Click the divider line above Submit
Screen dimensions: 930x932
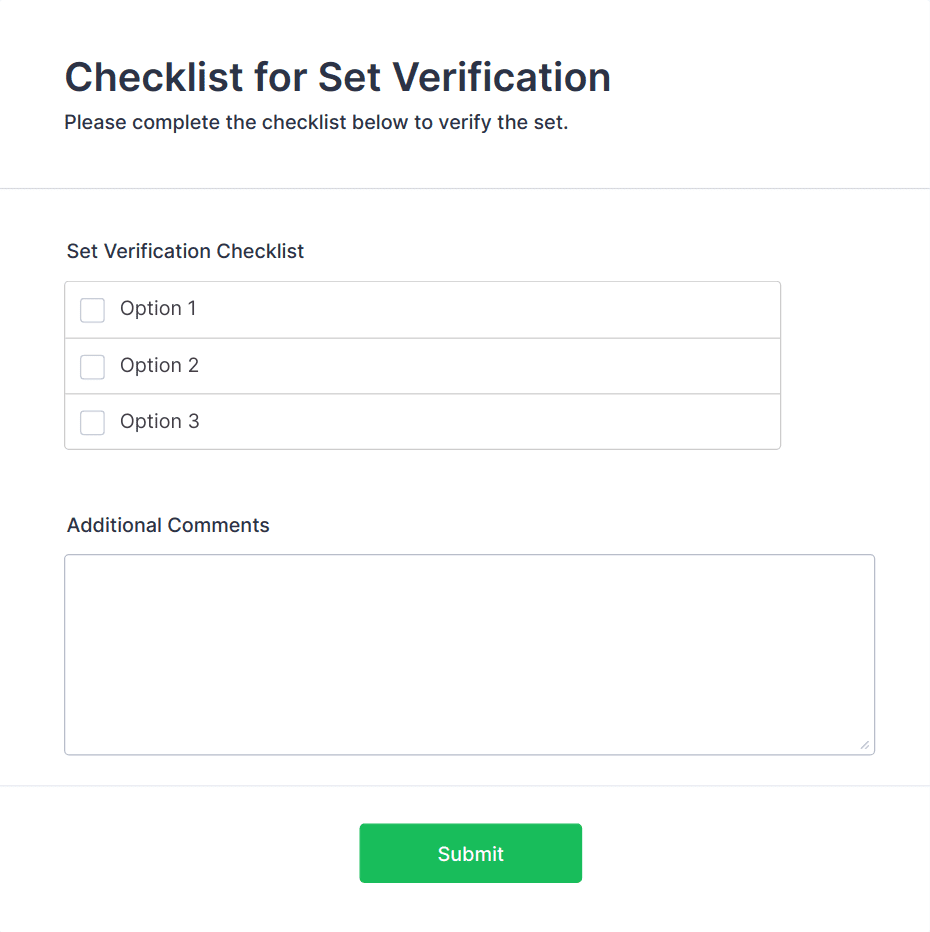[x=465, y=786]
